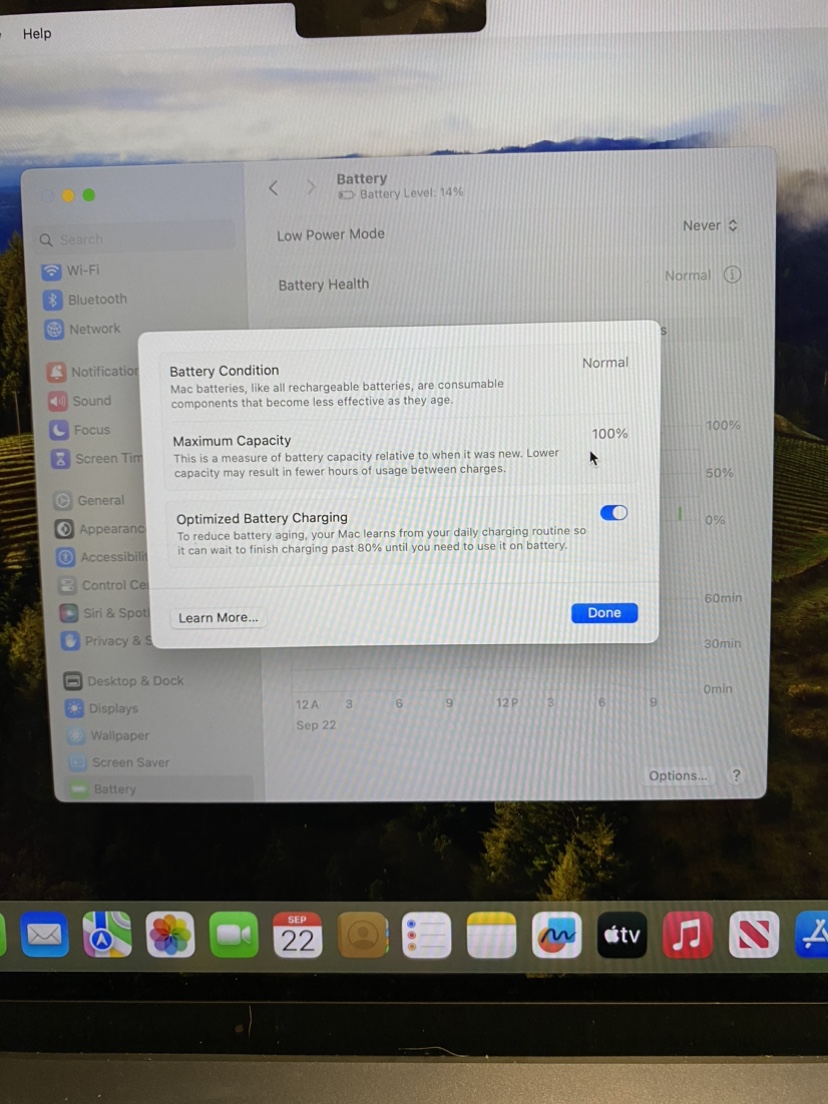Click the Battery Condition heading
Image resolution: width=828 pixels, height=1104 pixels.
(x=224, y=370)
